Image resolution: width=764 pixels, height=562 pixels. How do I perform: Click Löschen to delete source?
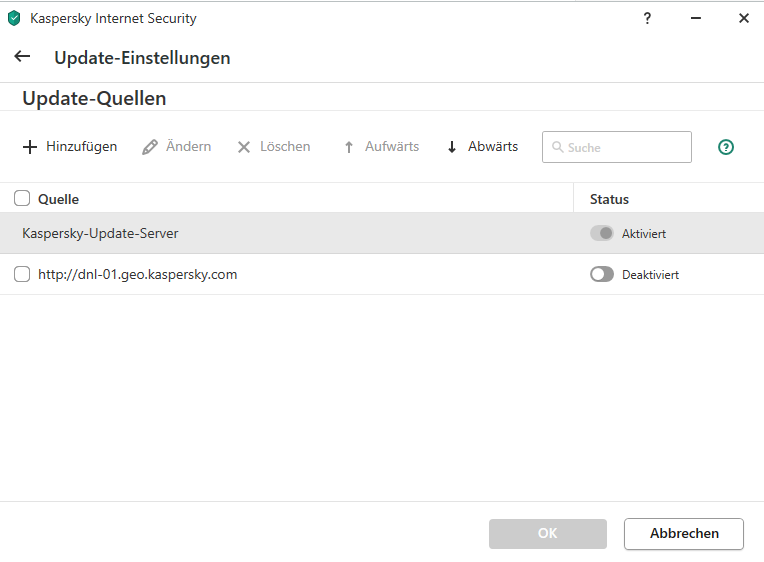pos(273,147)
